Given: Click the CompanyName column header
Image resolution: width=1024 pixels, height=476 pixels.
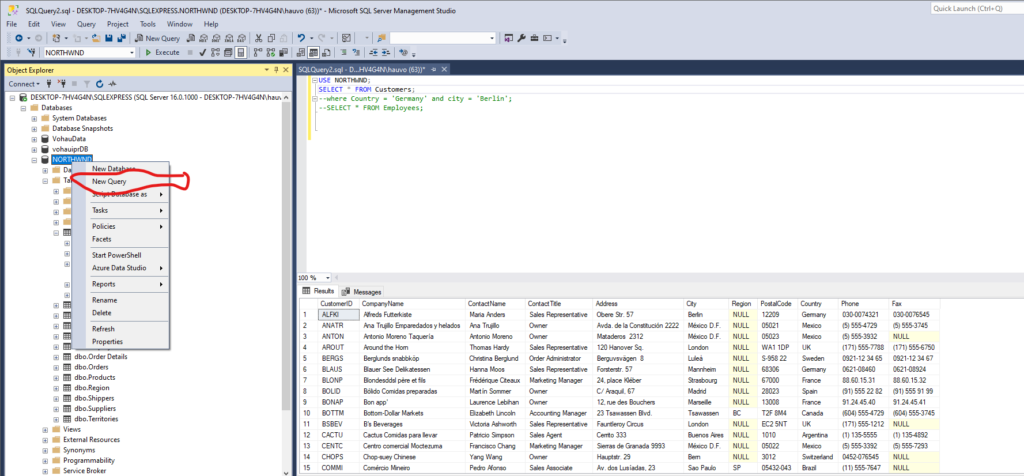Looking at the screenshot, I should point(413,304).
